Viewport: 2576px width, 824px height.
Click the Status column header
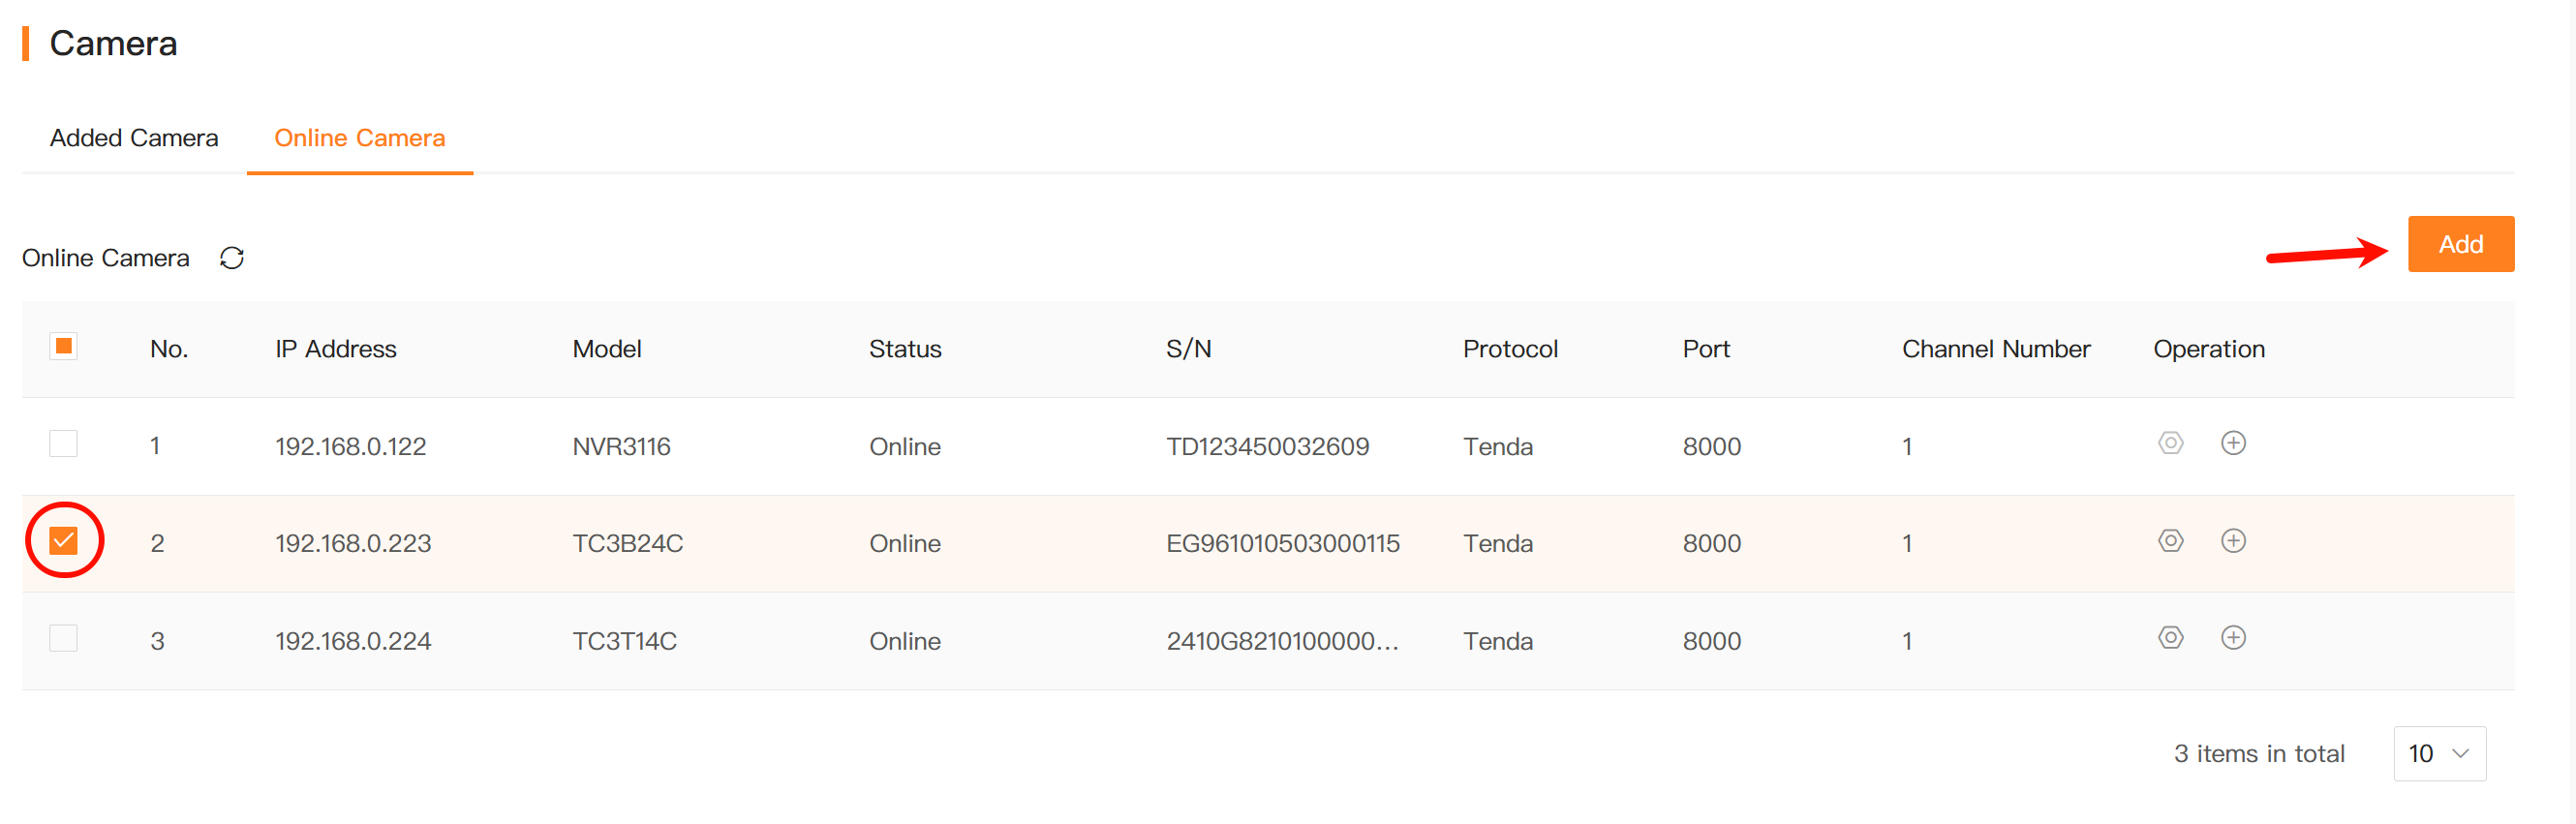pos(905,349)
